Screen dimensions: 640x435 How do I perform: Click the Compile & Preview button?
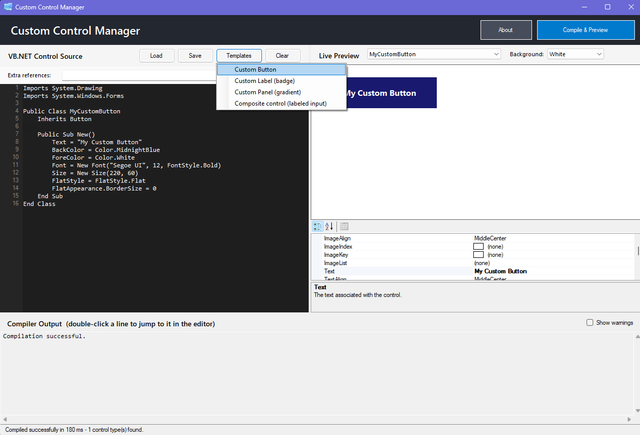[x=585, y=30]
